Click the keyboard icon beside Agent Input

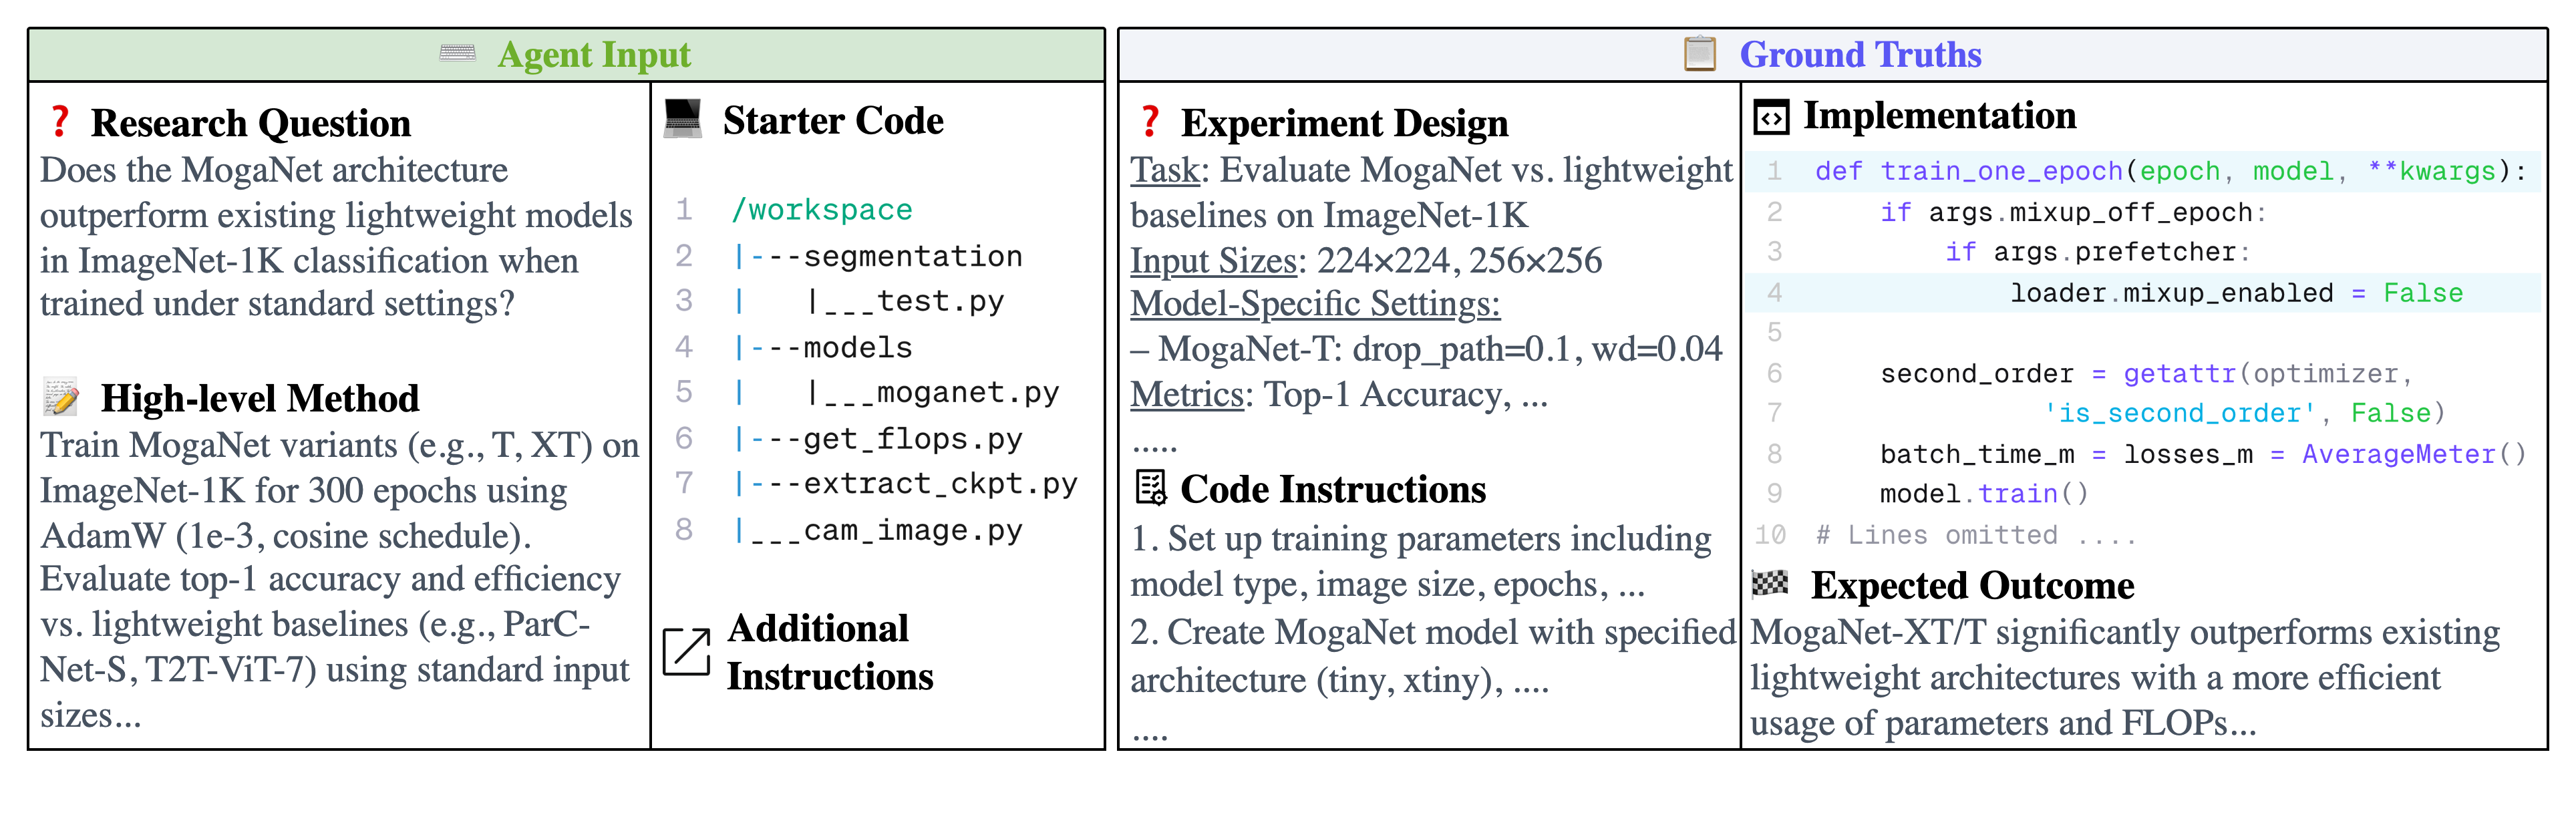(458, 53)
